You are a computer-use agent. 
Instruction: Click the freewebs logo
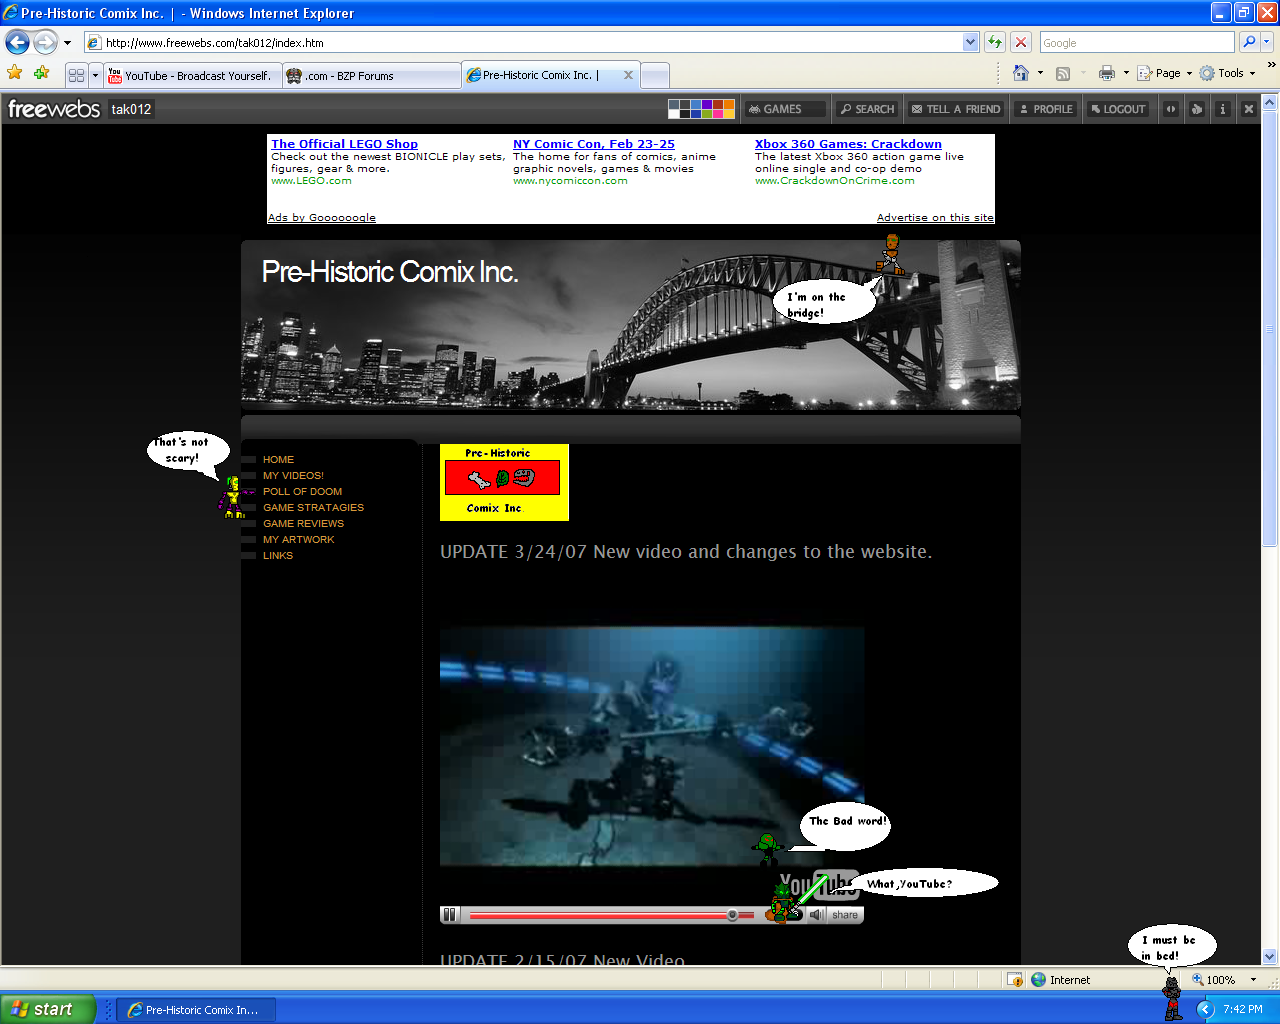(x=54, y=108)
